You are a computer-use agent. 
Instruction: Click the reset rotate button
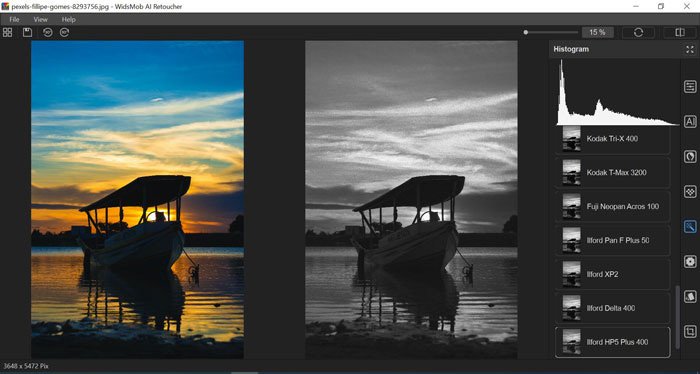pyautogui.click(x=638, y=33)
